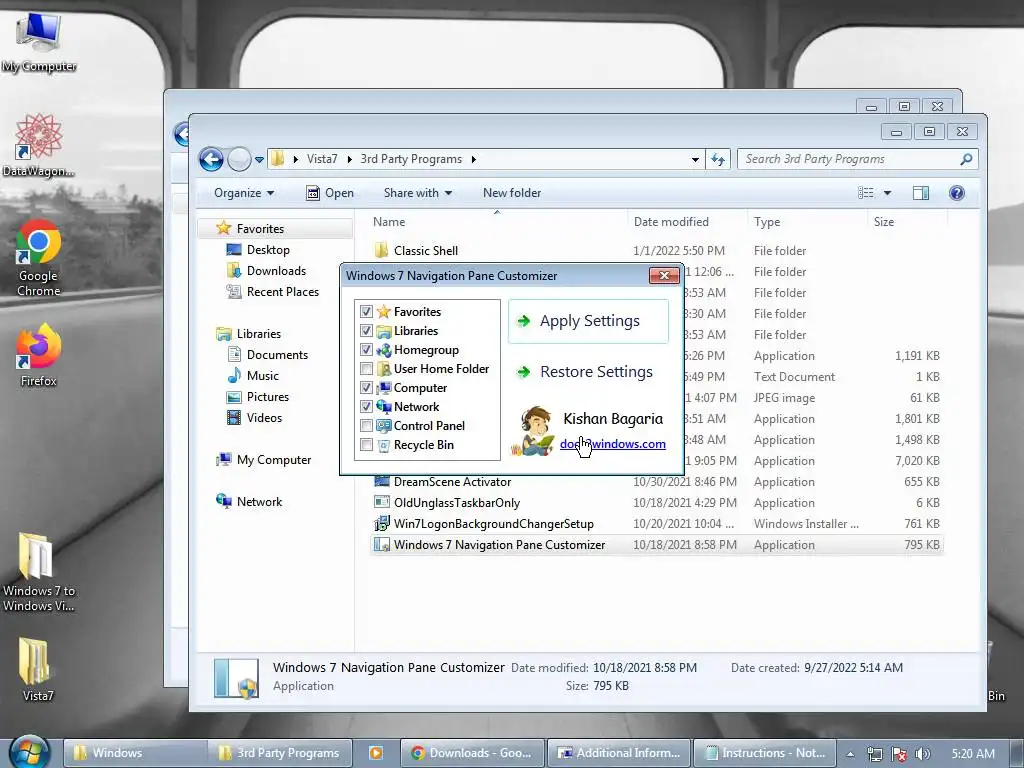Open the Start button orb
The width and height of the screenshot is (1024, 768).
[x=30, y=752]
